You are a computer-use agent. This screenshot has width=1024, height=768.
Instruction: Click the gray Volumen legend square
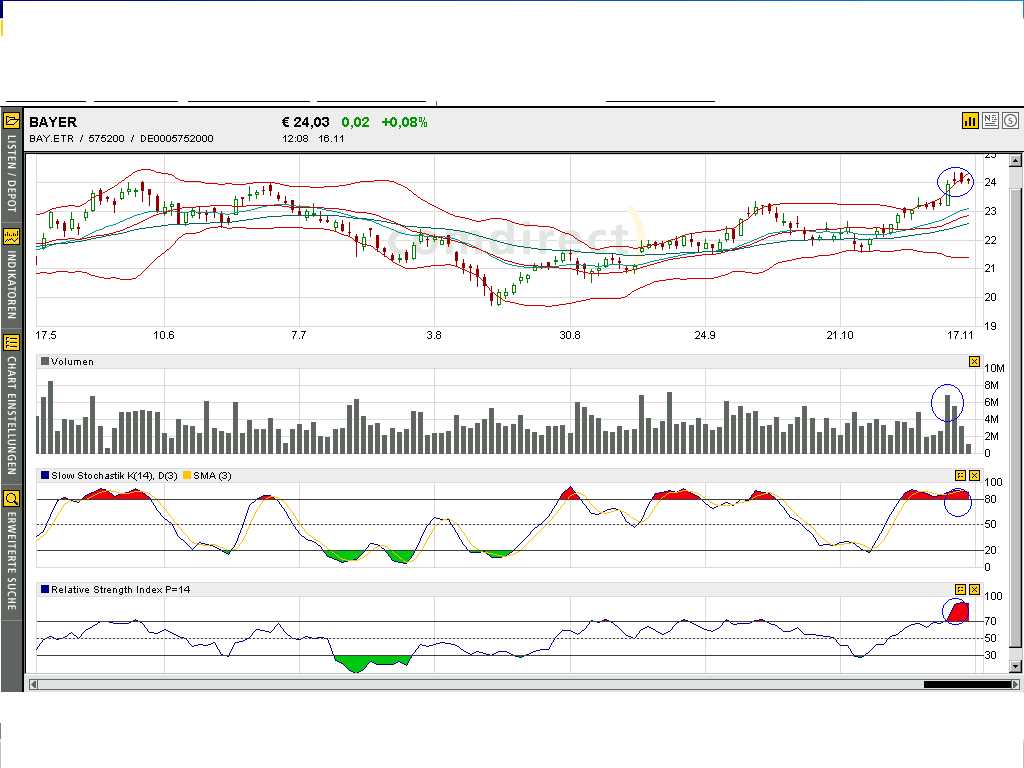(45, 361)
